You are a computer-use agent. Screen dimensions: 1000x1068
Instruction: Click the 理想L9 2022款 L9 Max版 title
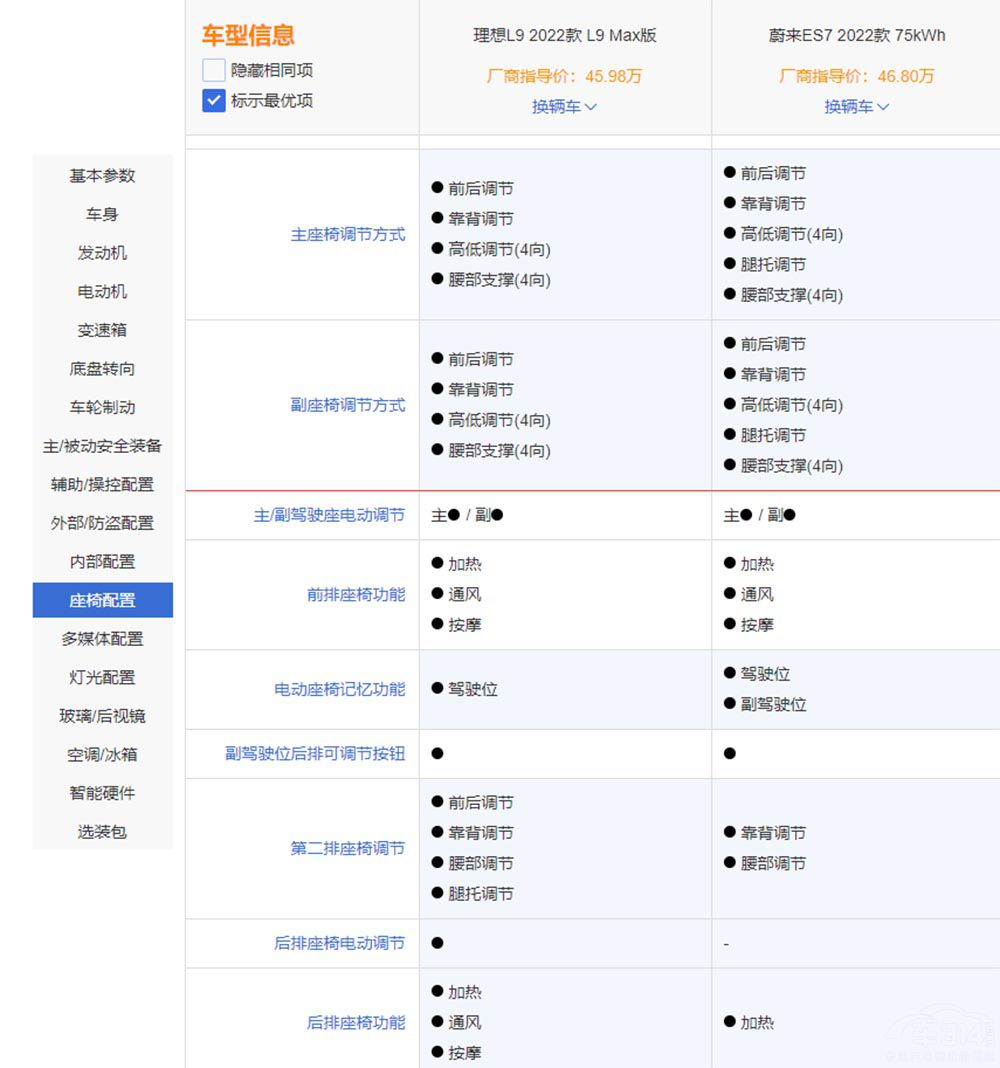(x=565, y=35)
